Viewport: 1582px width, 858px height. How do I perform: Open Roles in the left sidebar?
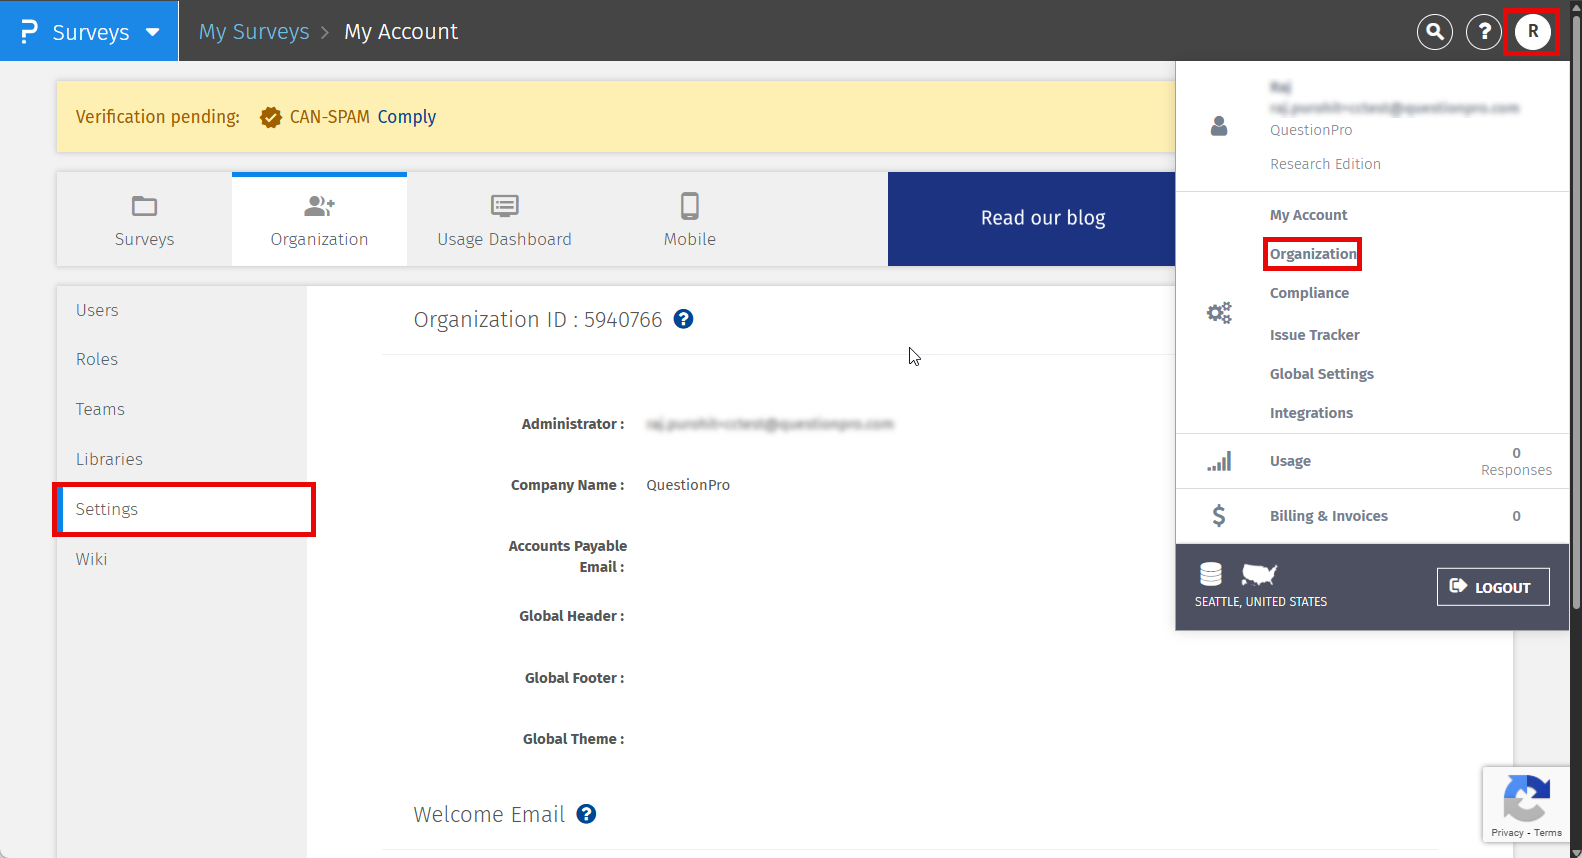pyautogui.click(x=97, y=359)
